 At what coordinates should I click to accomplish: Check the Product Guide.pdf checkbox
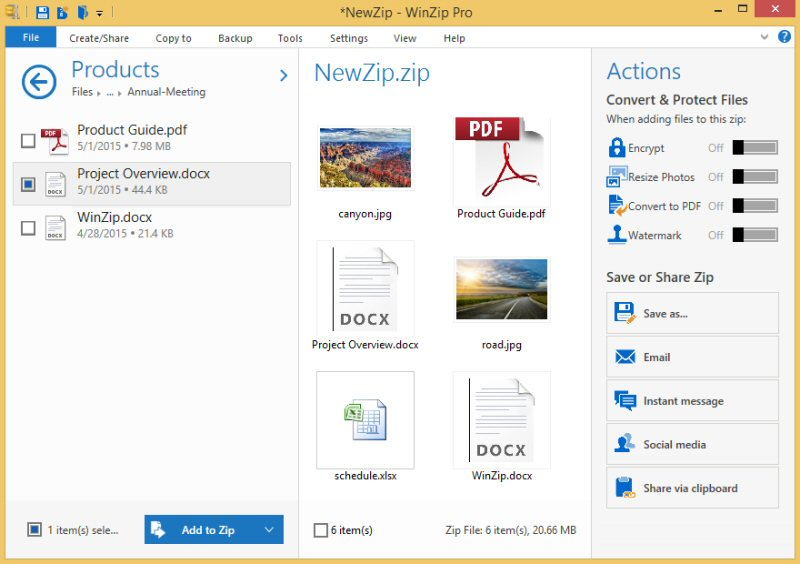[x=28, y=141]
